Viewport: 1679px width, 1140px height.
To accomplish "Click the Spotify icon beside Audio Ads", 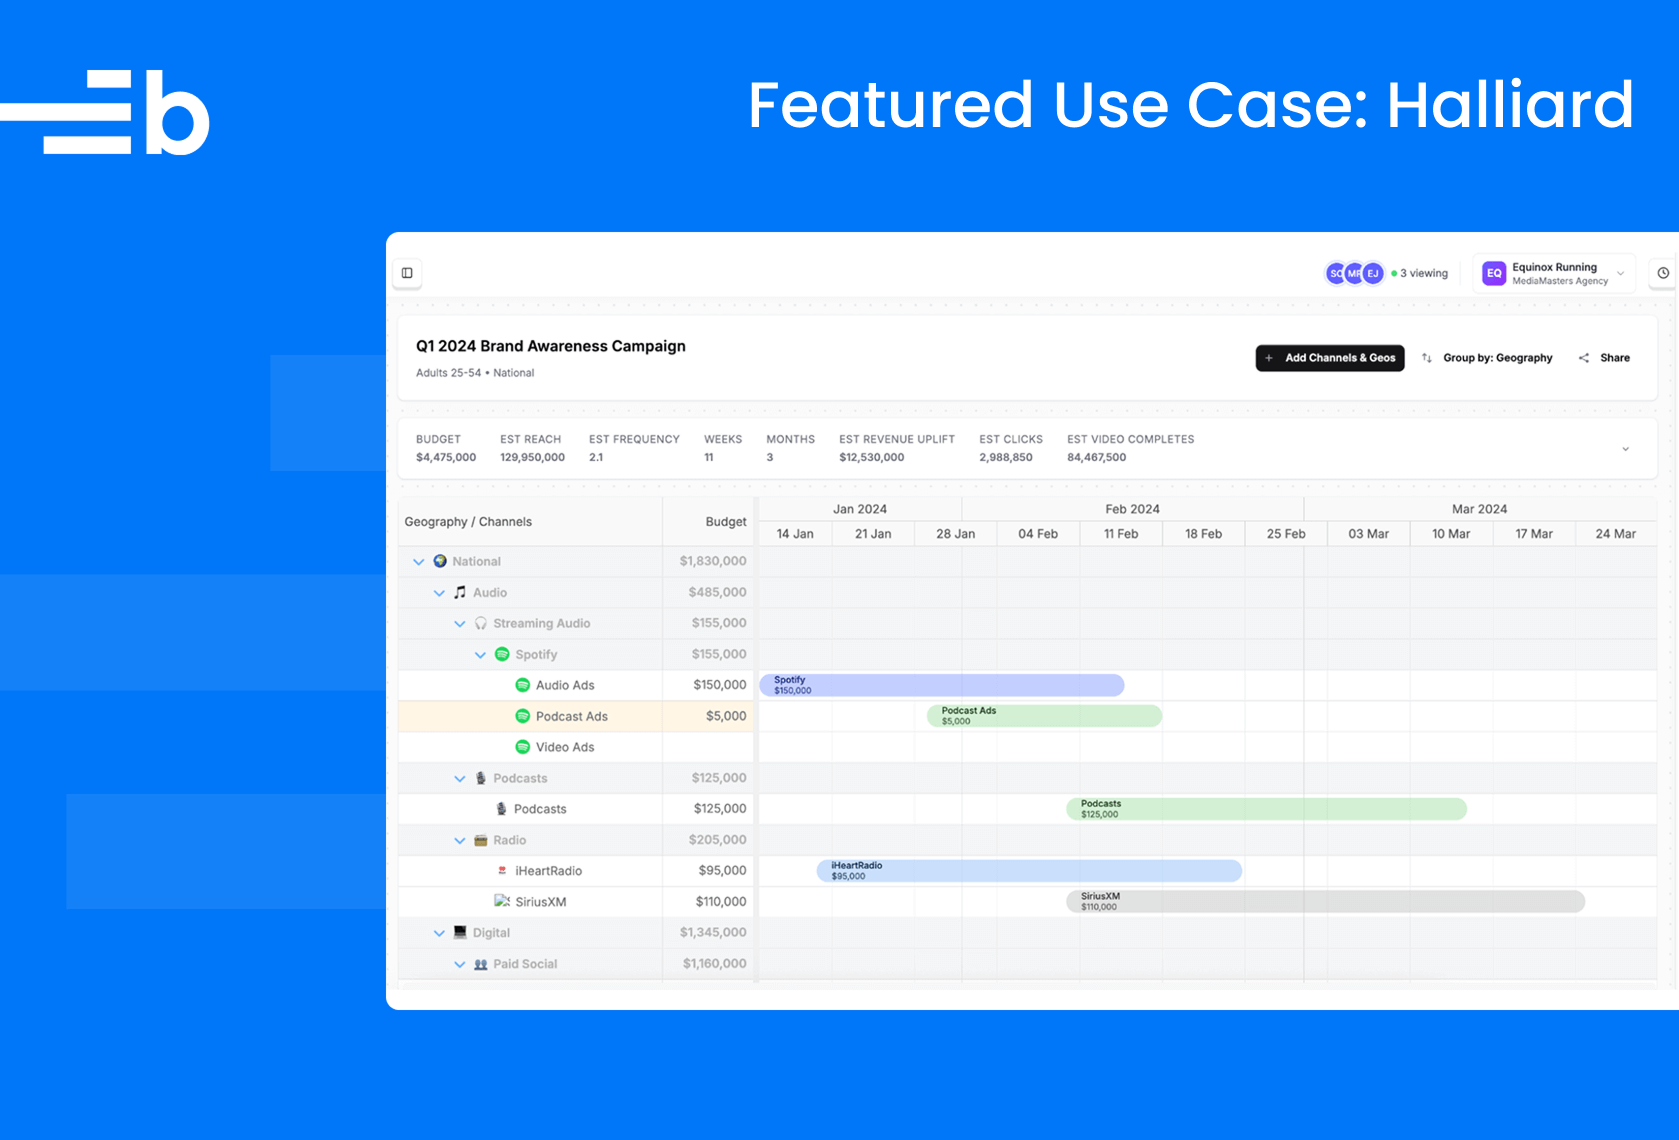I will click(522, 685).
